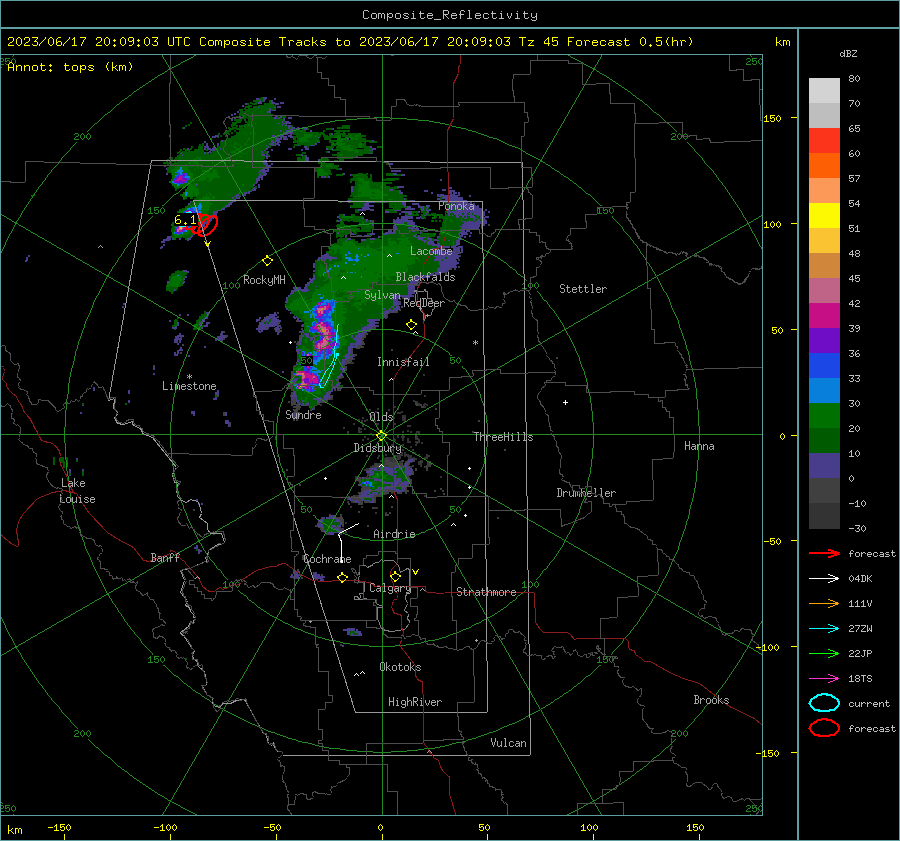Click the Limestone label

coord(189,386)
